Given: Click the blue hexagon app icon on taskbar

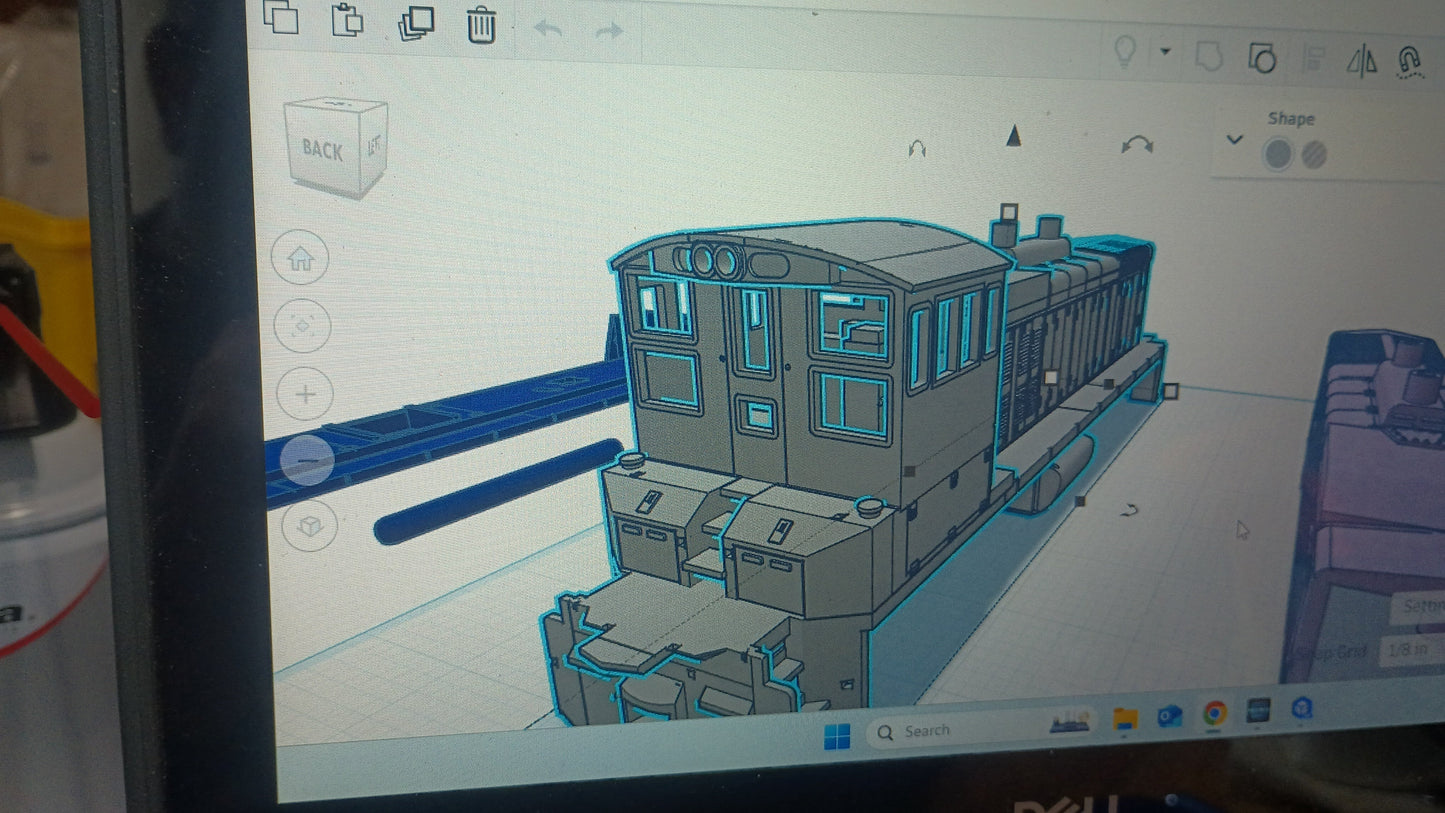Looking at the screenshot, I should pos(1301,709).
